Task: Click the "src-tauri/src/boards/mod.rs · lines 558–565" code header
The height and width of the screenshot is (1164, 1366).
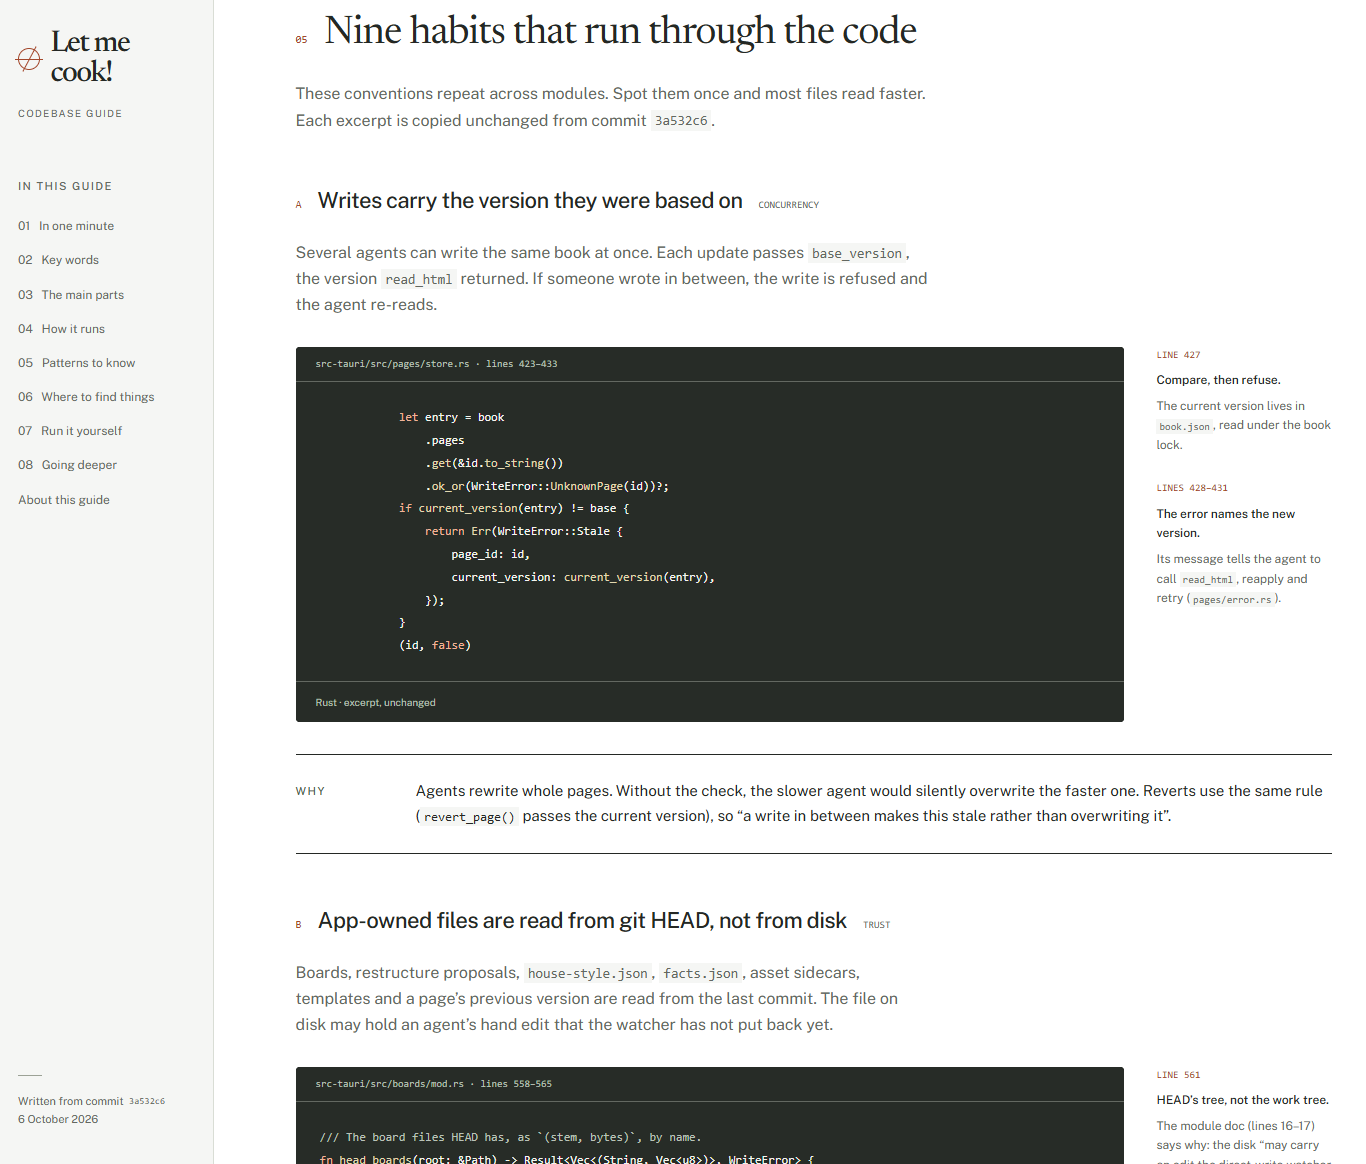Action: pos(433,1084)
